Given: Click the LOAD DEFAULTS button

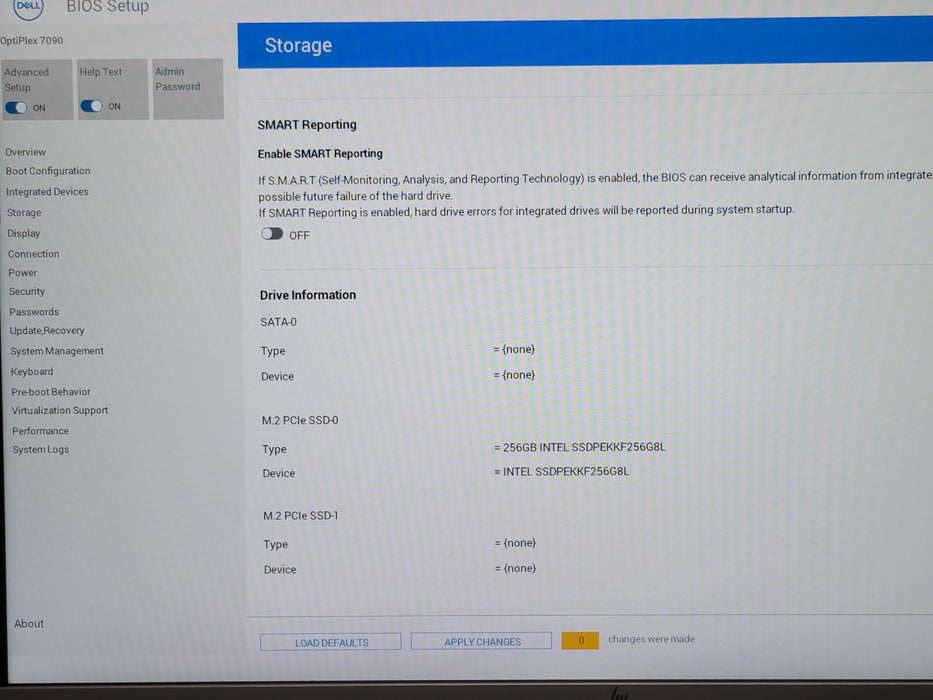Looking at the screenshot, I should [331, 642].
